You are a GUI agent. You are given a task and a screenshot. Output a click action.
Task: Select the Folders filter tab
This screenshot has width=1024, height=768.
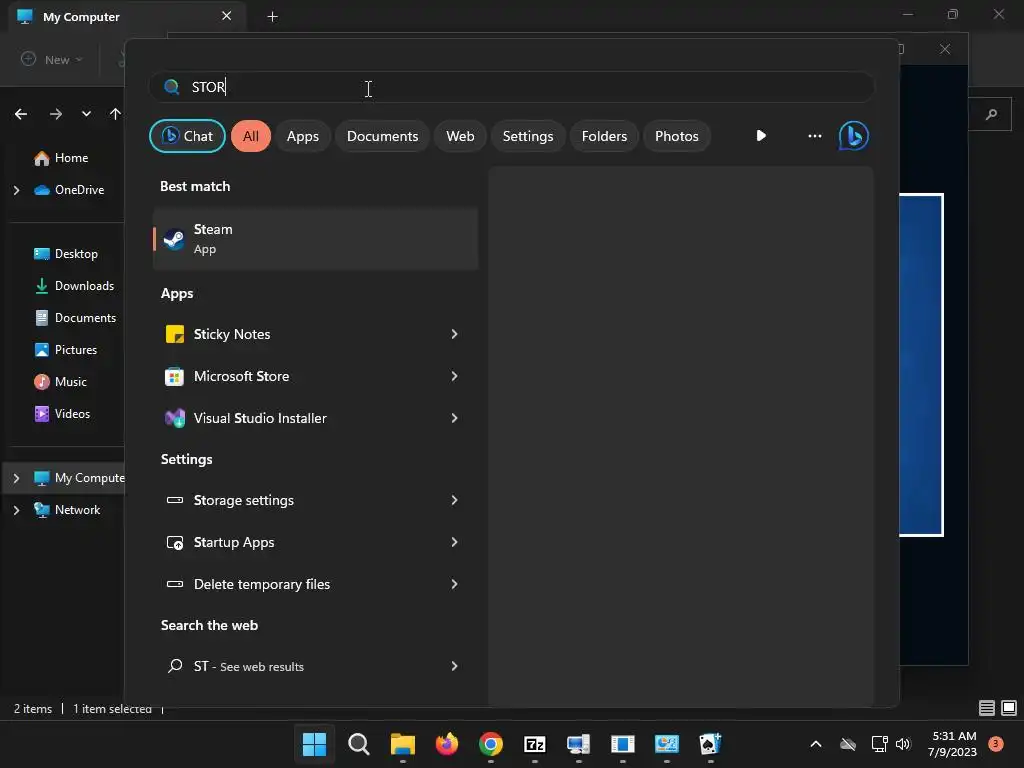pyautogui.click(x=605, y=136)
